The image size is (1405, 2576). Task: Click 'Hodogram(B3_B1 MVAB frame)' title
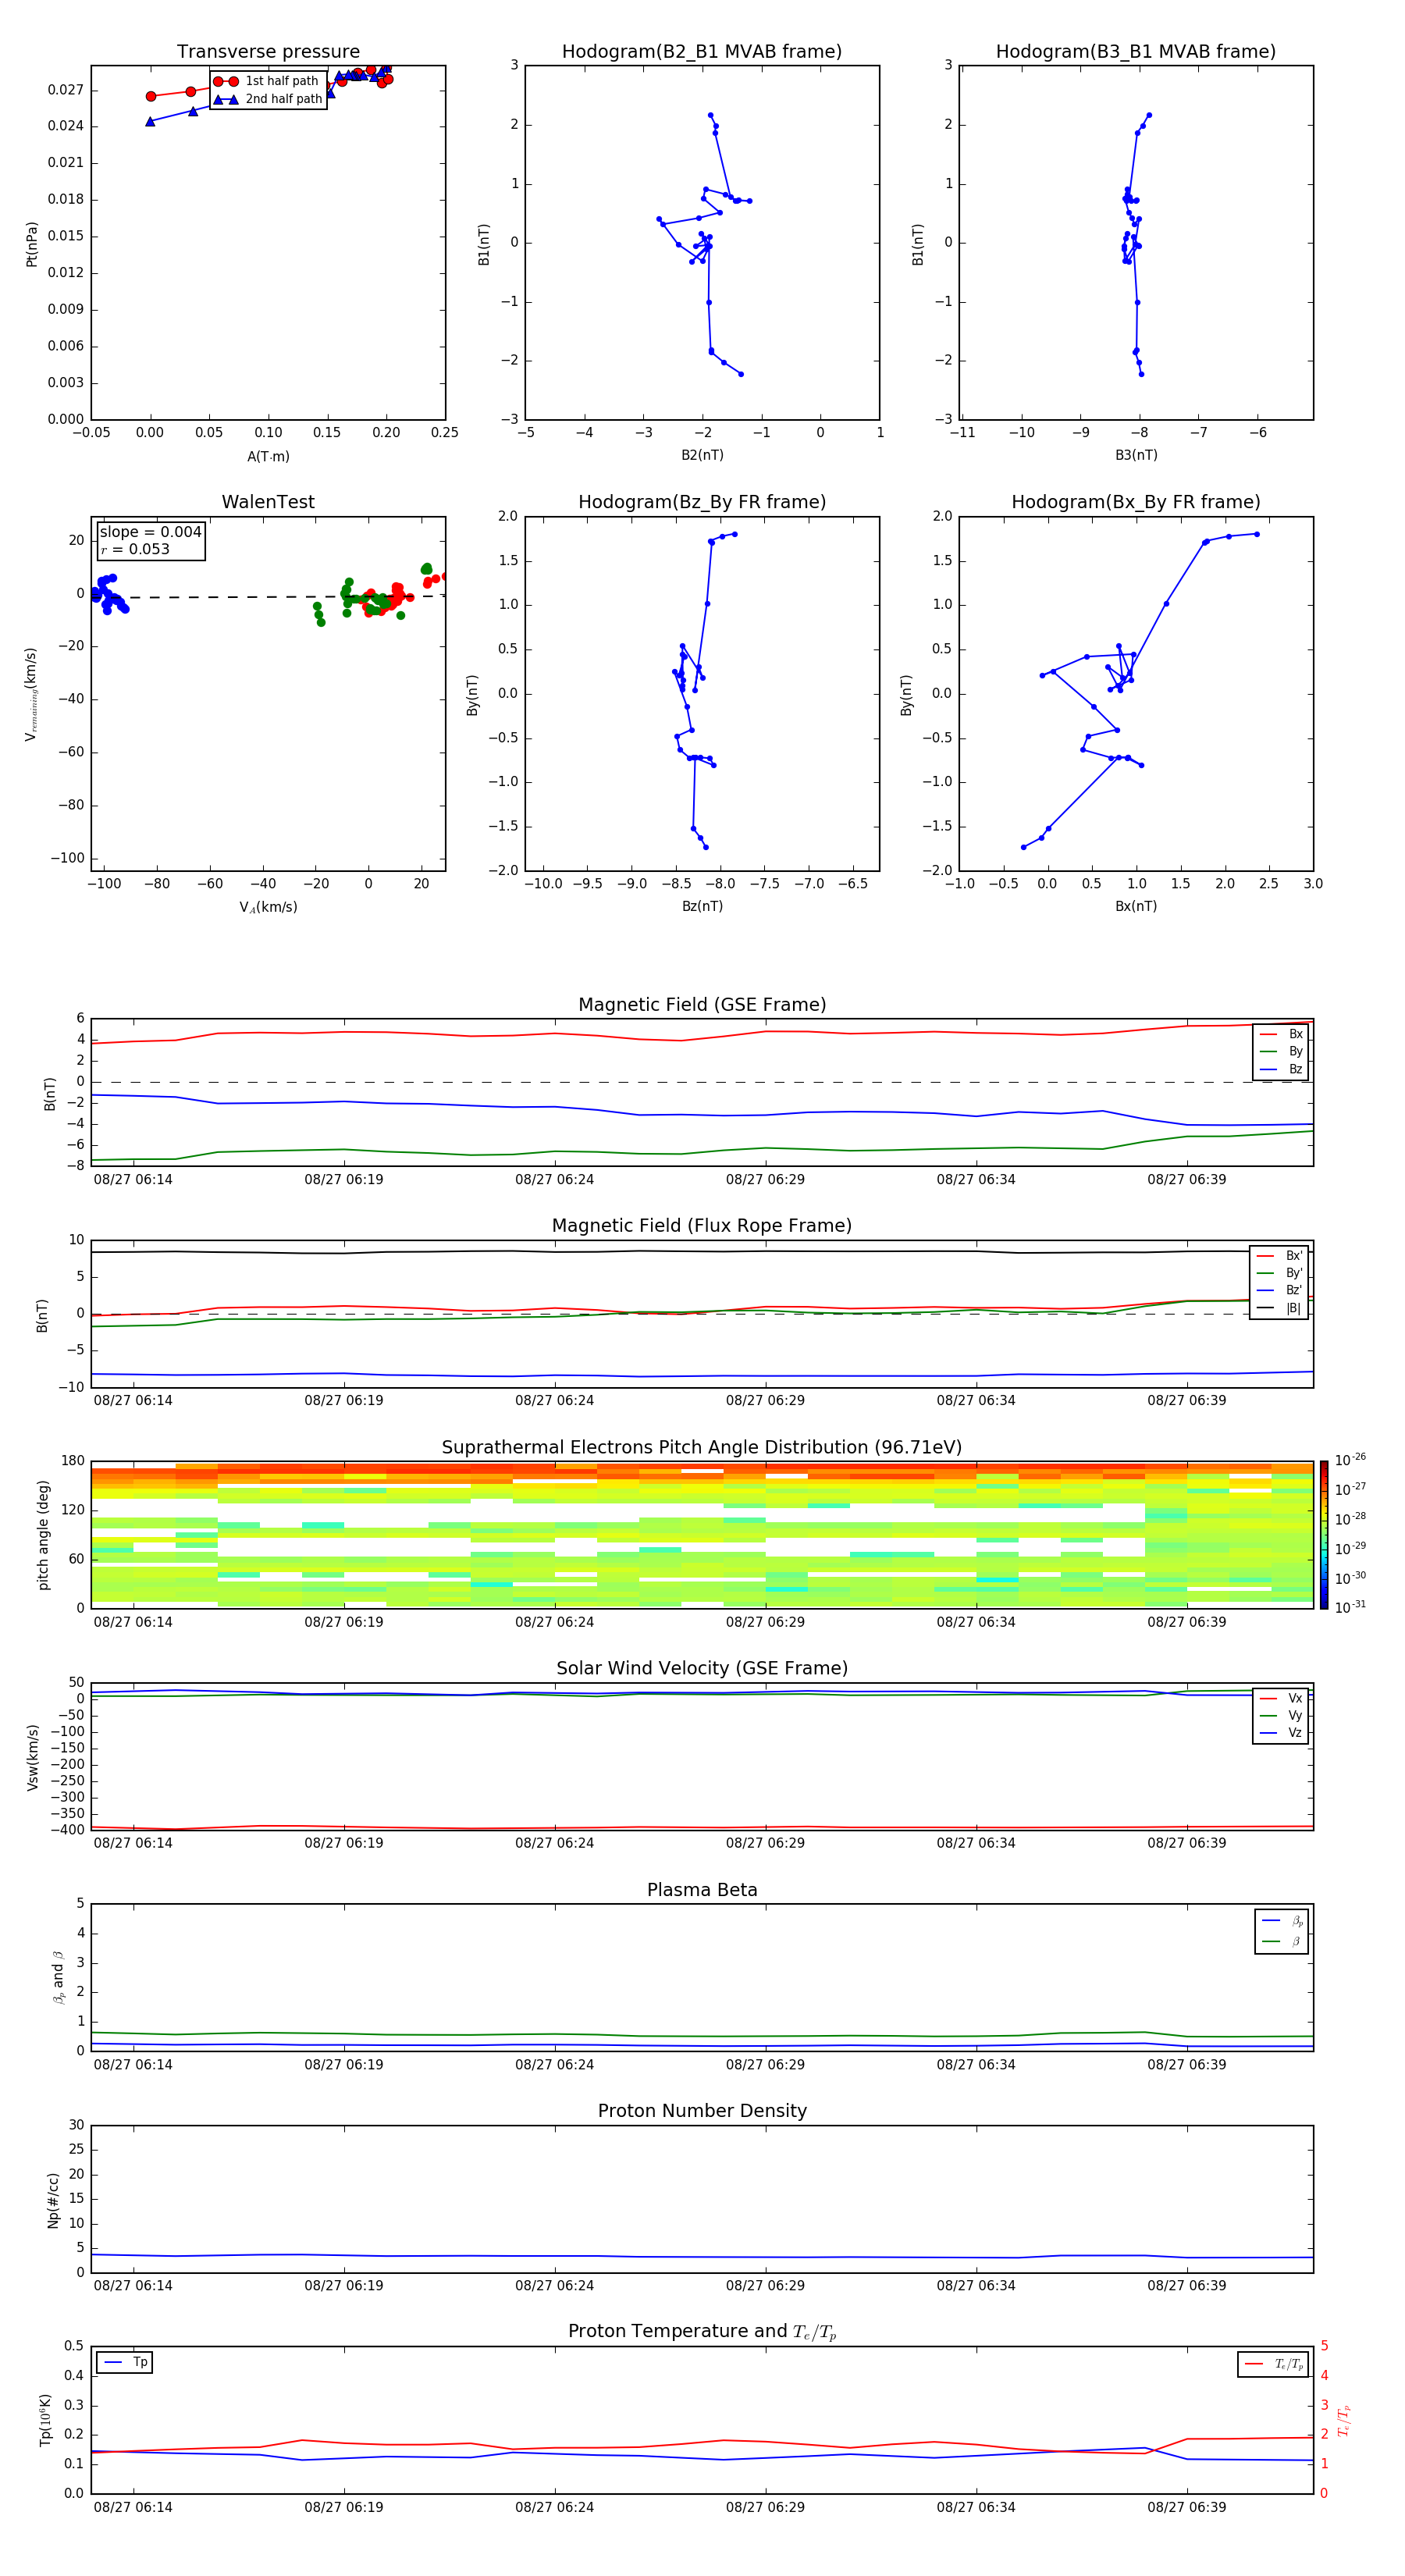point(1136,52)
